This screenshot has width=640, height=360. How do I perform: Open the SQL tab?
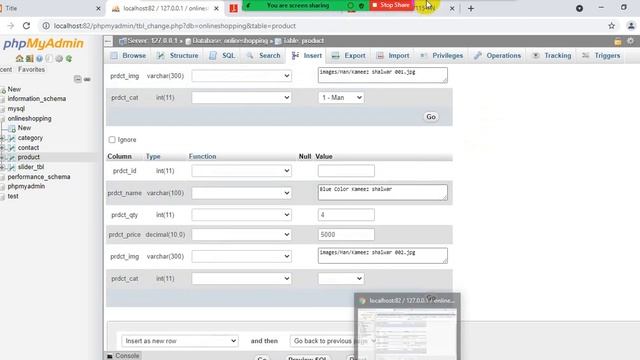[222, 56]
